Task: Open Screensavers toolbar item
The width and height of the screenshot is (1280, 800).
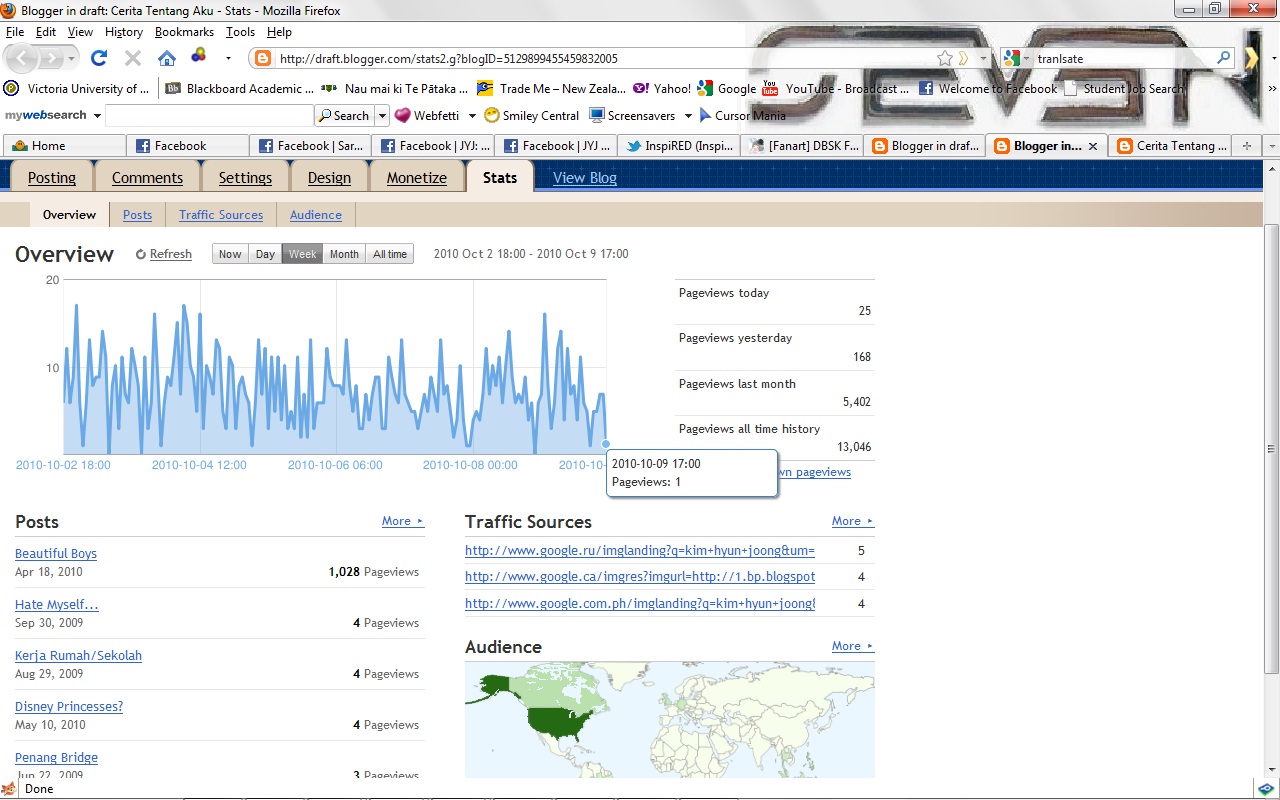Action: pyautogui.click(x=632, y=115)
